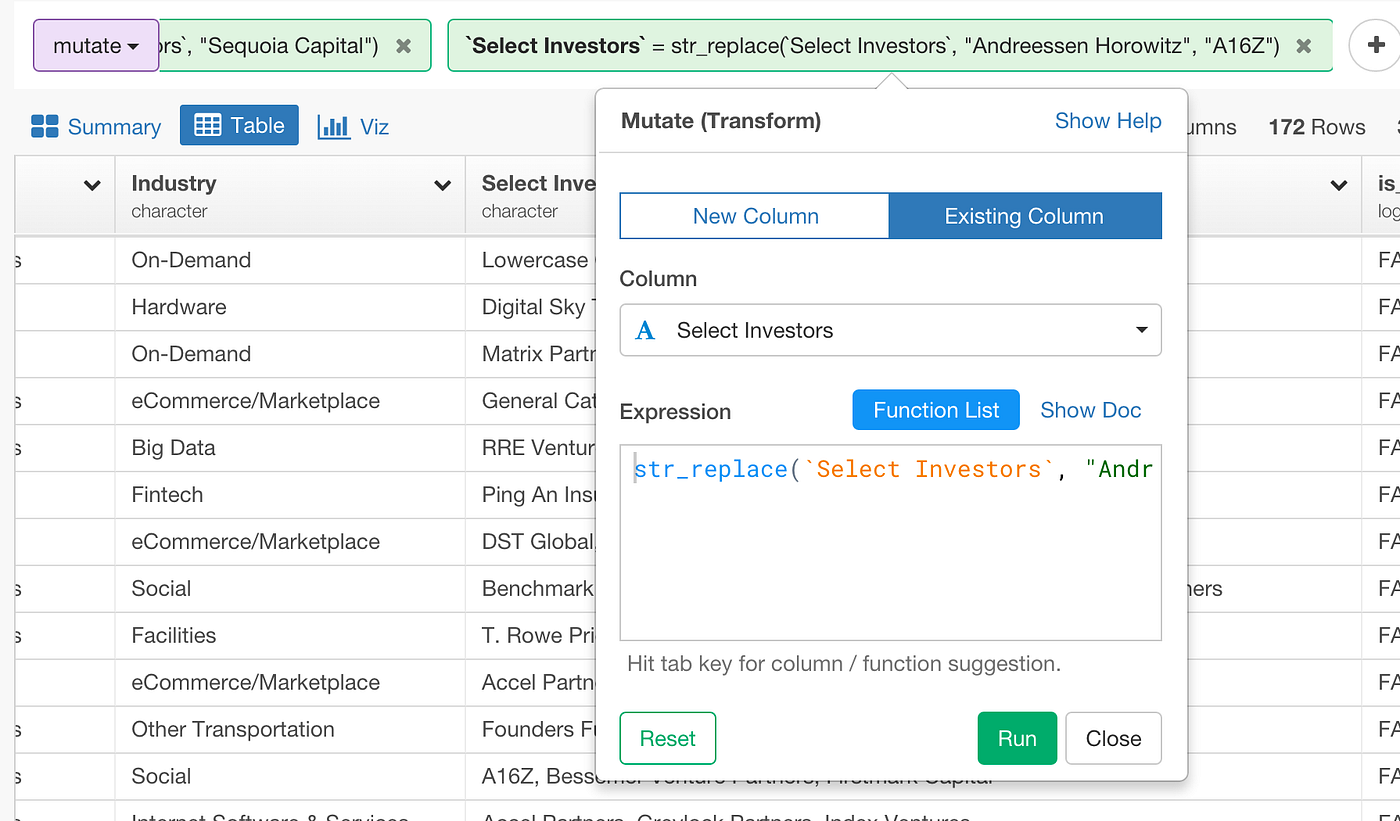The height and width of the screenshot is (821, 1400).
Task: Open the Industry column header menu
Action: [442, 185]
